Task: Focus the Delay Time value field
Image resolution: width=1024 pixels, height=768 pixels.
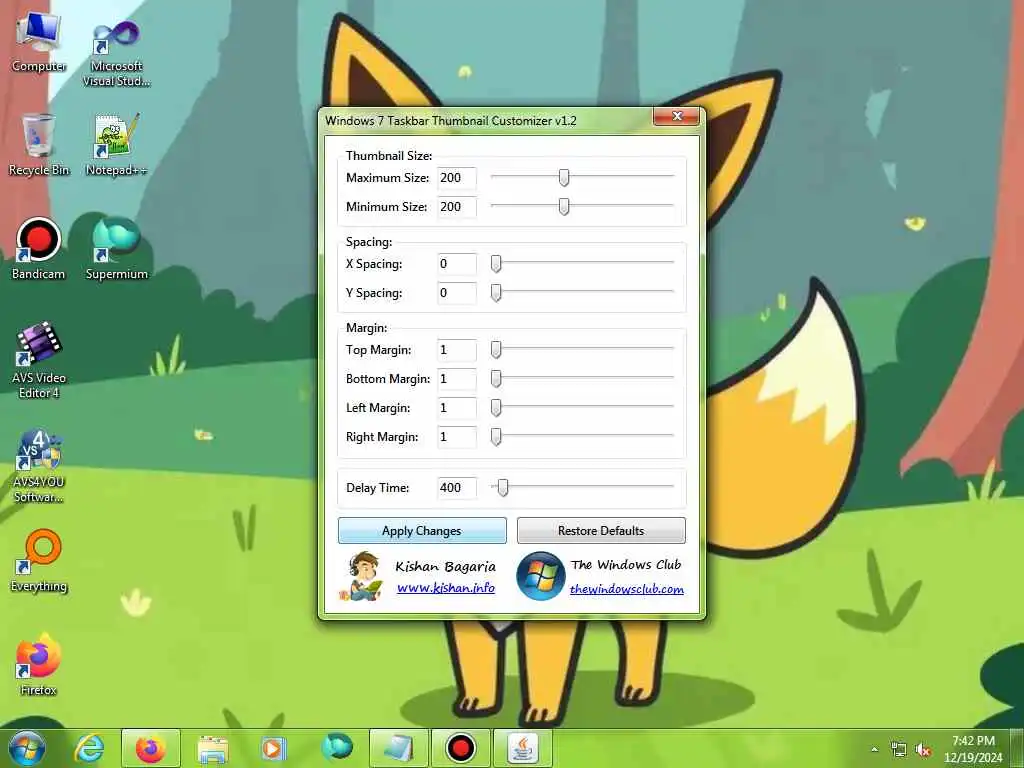Action: pos(456,487)
